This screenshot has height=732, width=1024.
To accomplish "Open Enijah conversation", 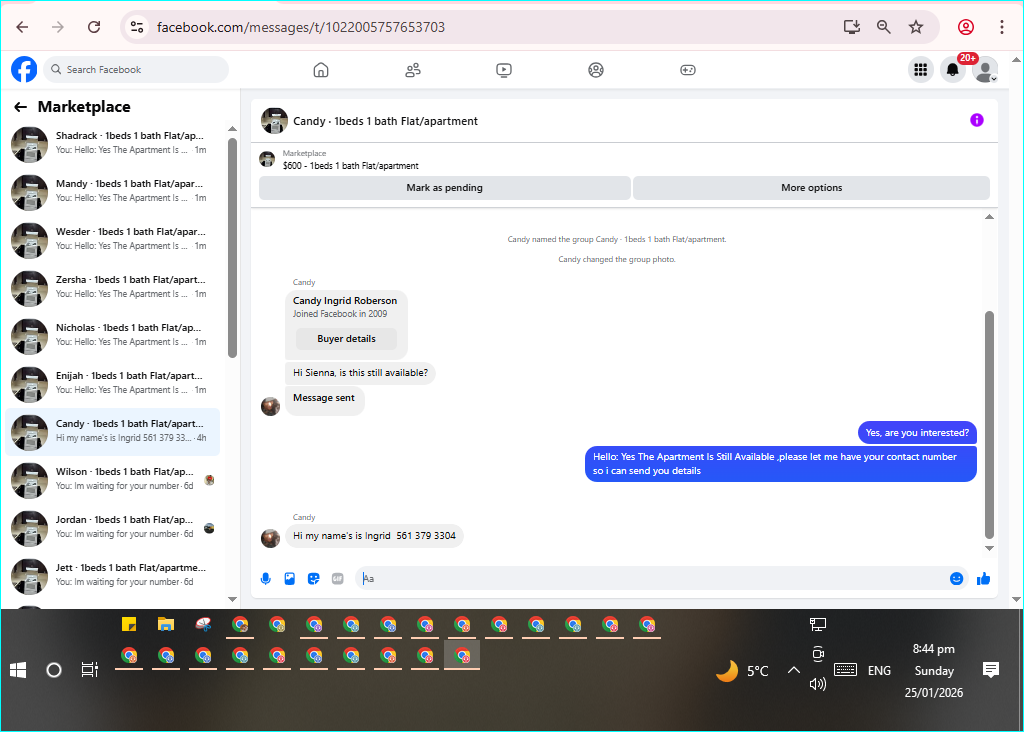I will pos(113,383).
